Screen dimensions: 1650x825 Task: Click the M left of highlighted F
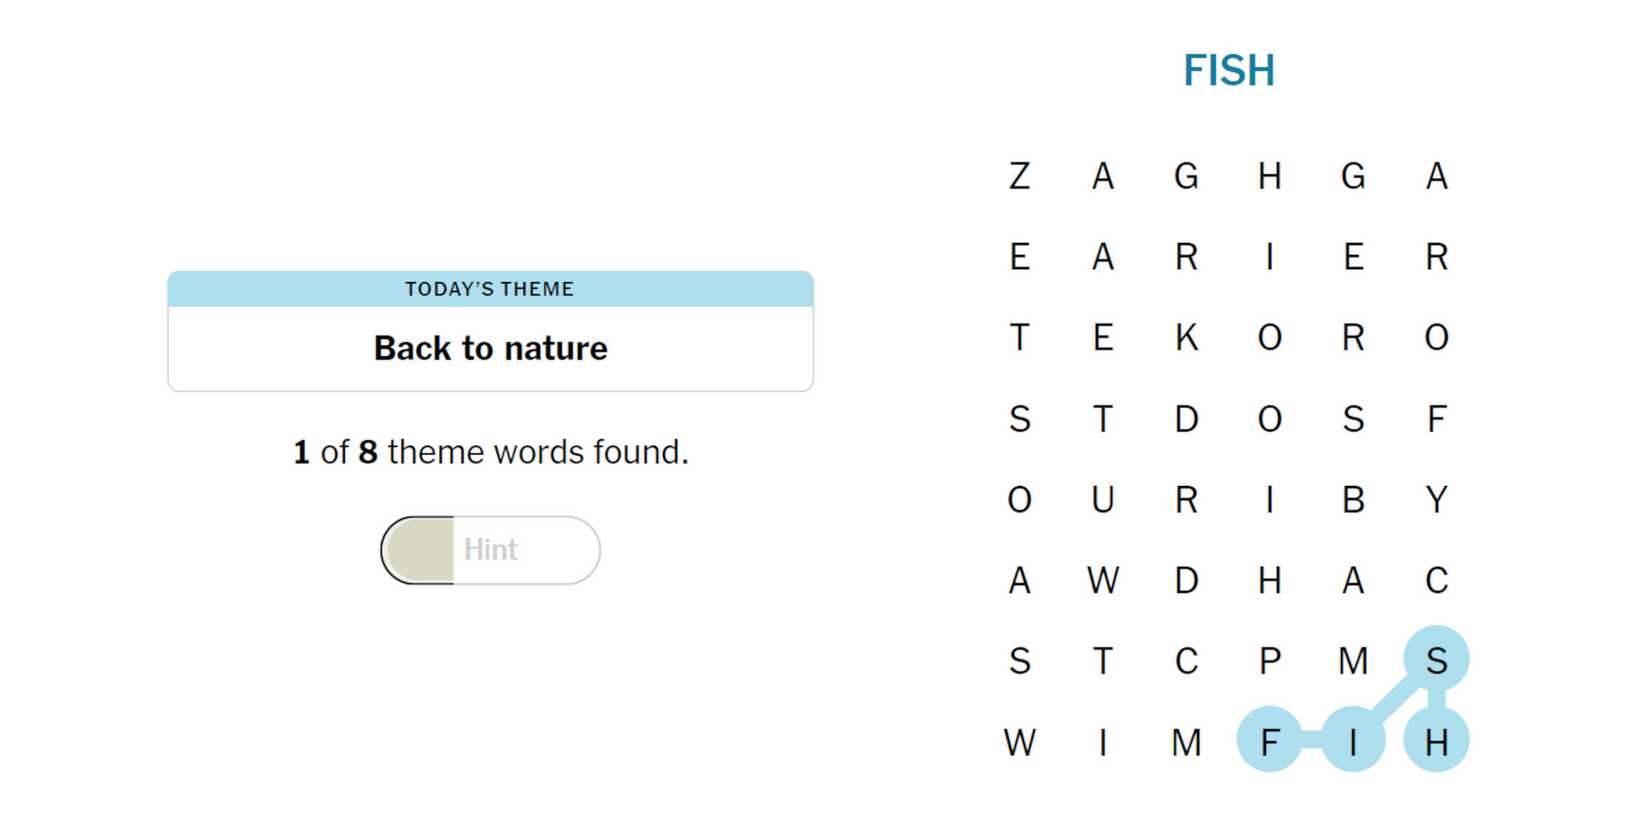pos(1186,742)
